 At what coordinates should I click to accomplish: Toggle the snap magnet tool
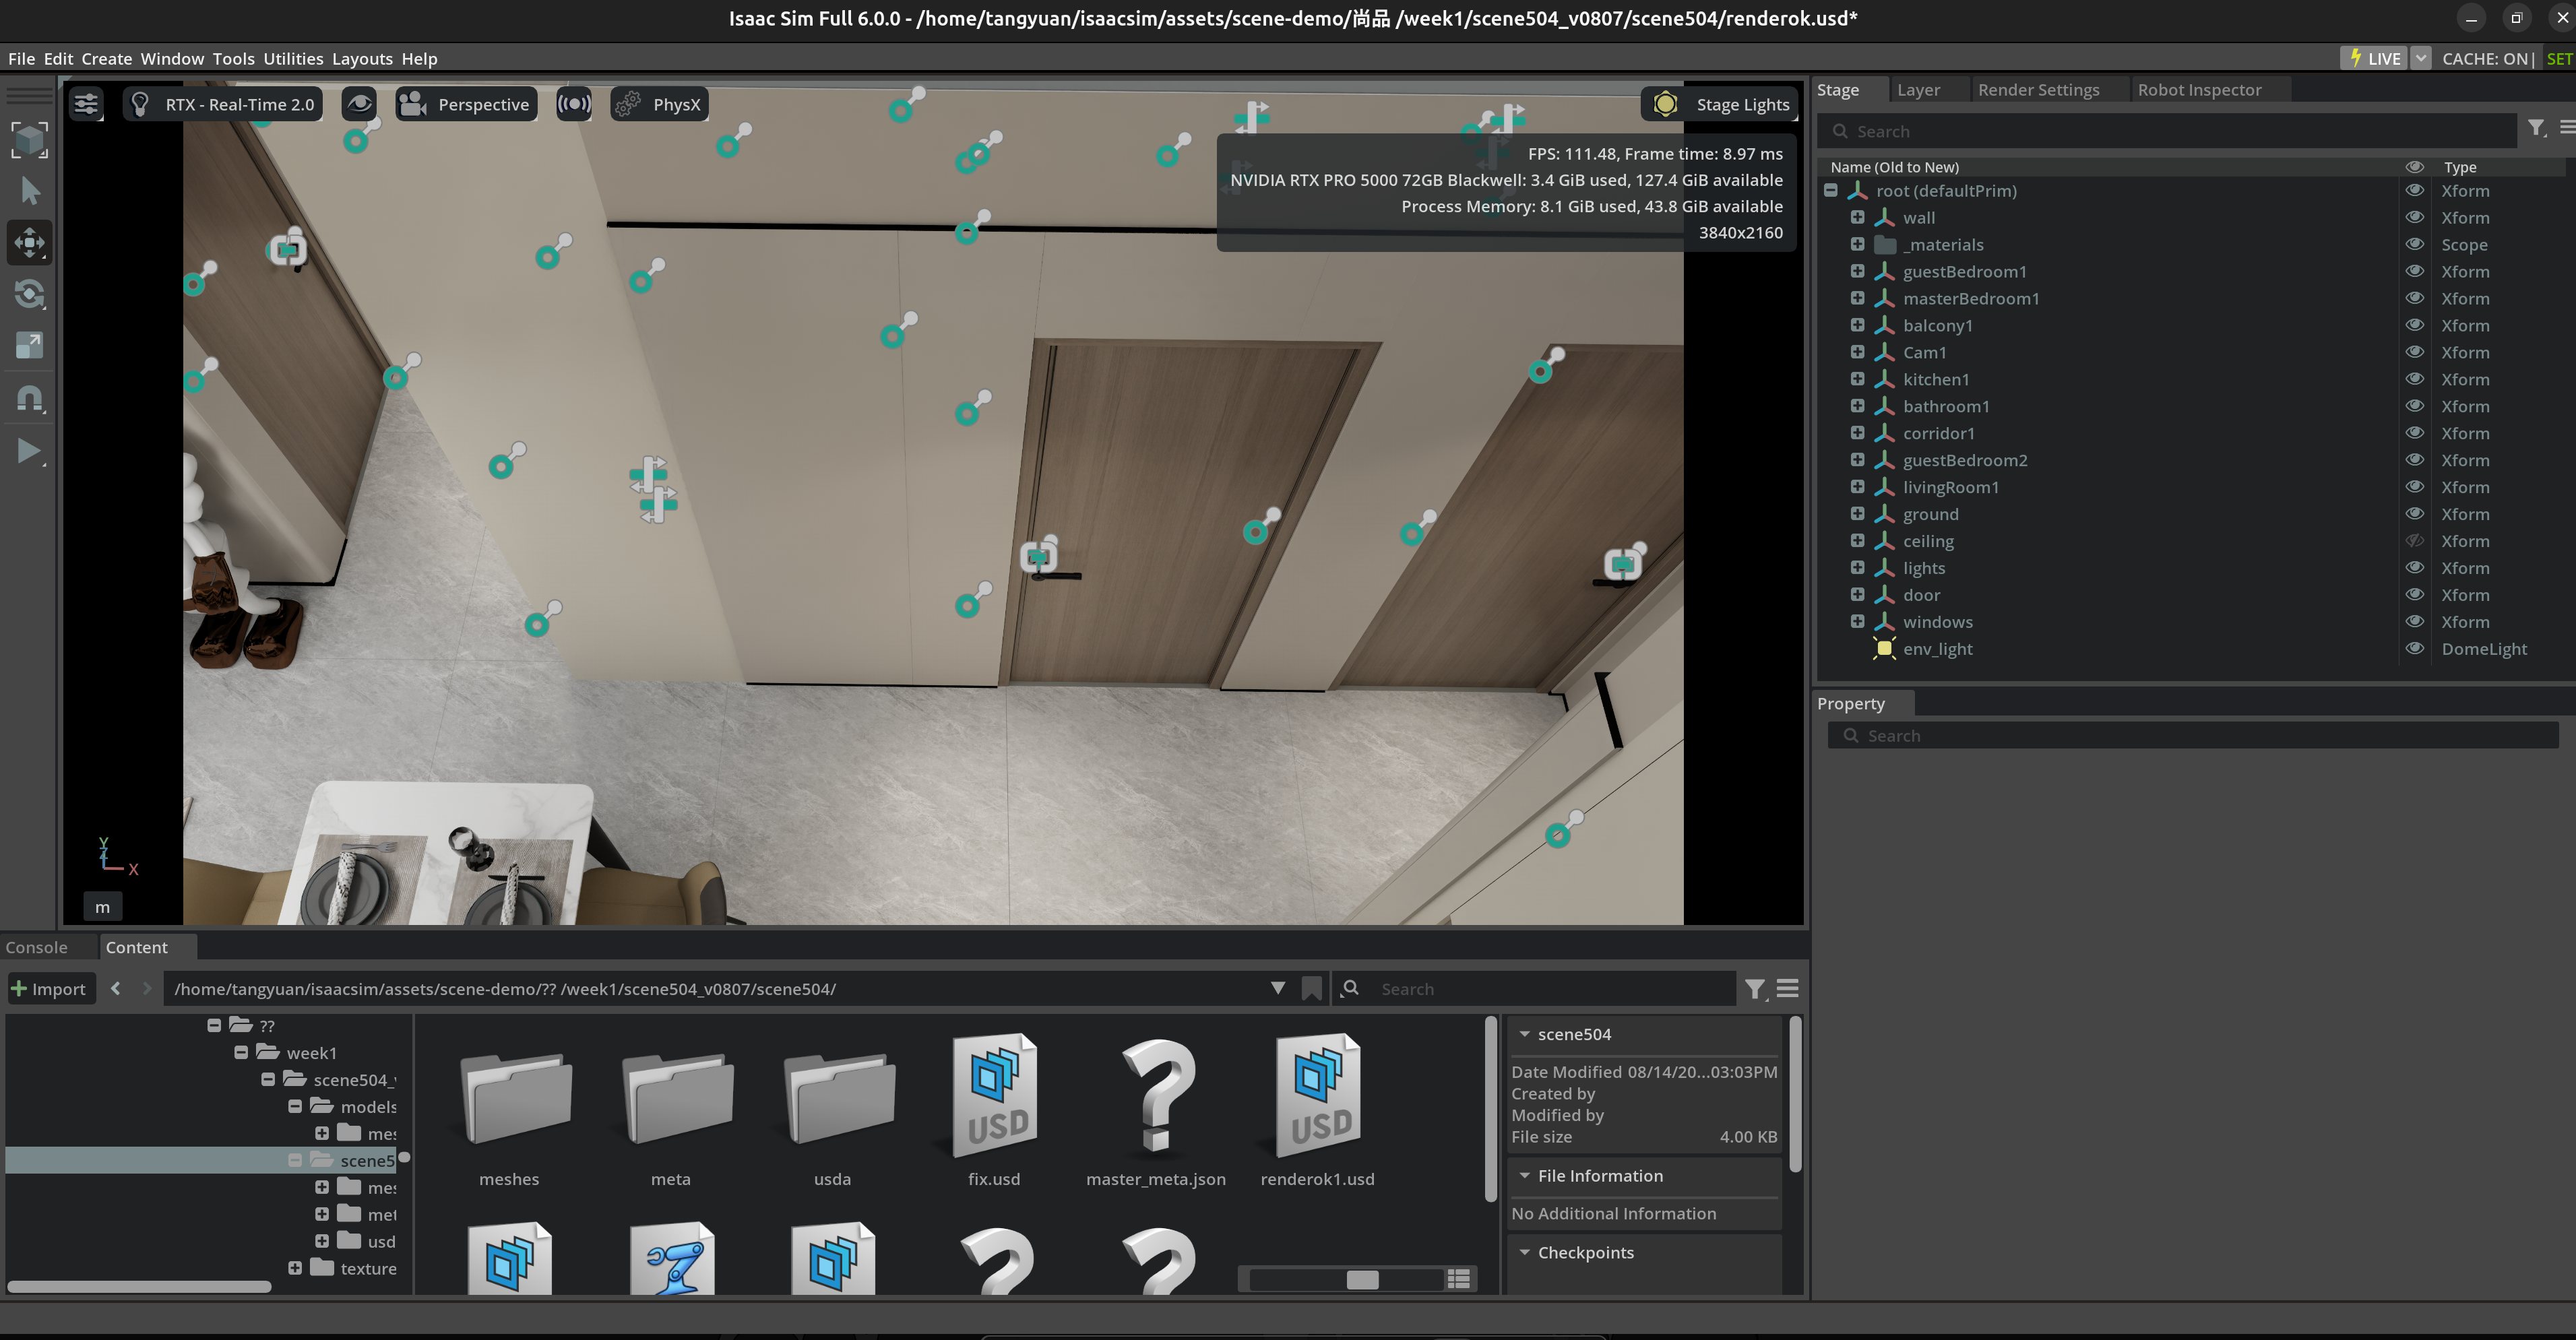(29, 399)
